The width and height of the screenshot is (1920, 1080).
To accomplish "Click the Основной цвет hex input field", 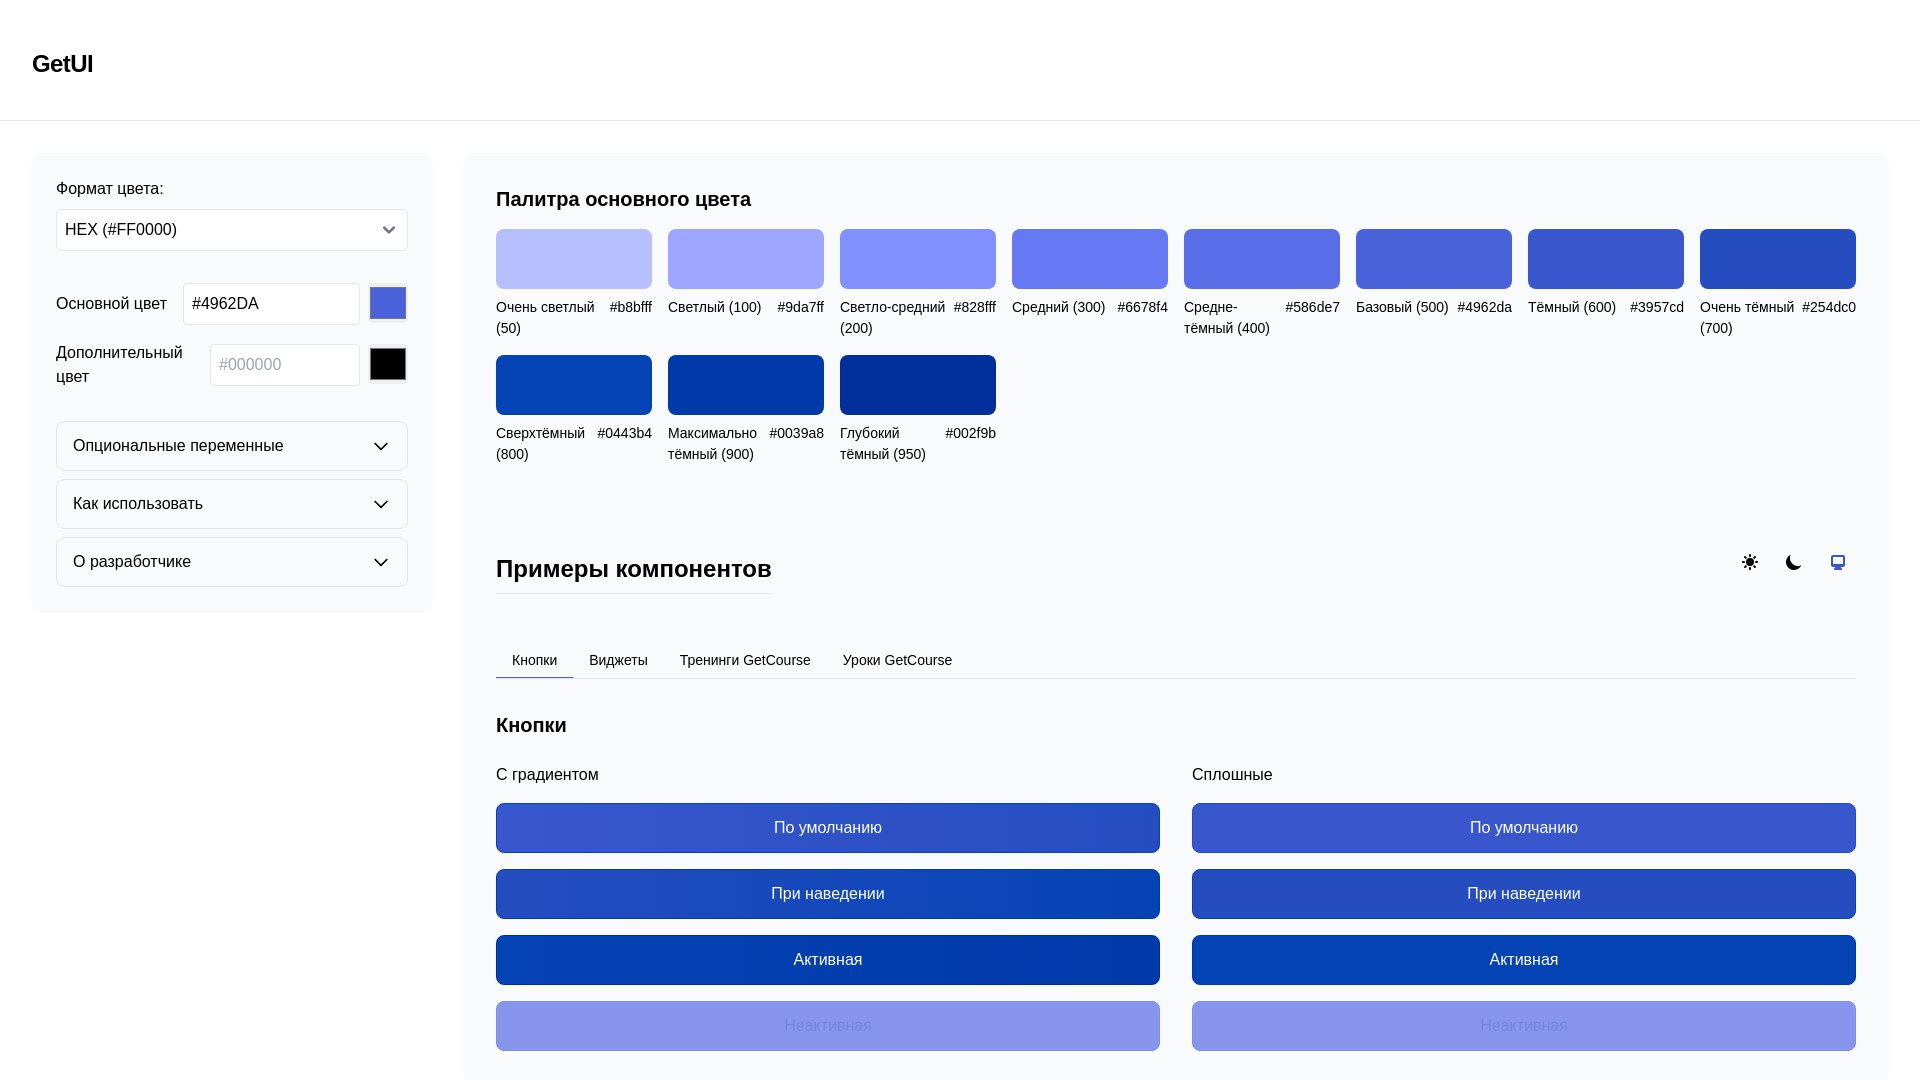I will 271,304.
